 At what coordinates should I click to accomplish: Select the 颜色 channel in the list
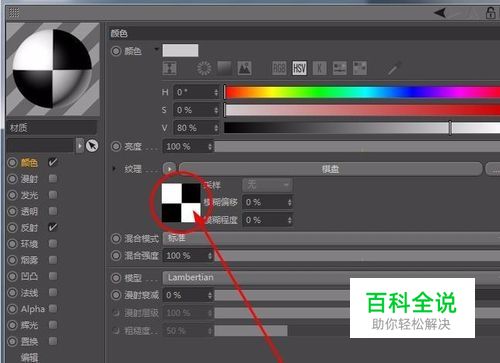29,163
